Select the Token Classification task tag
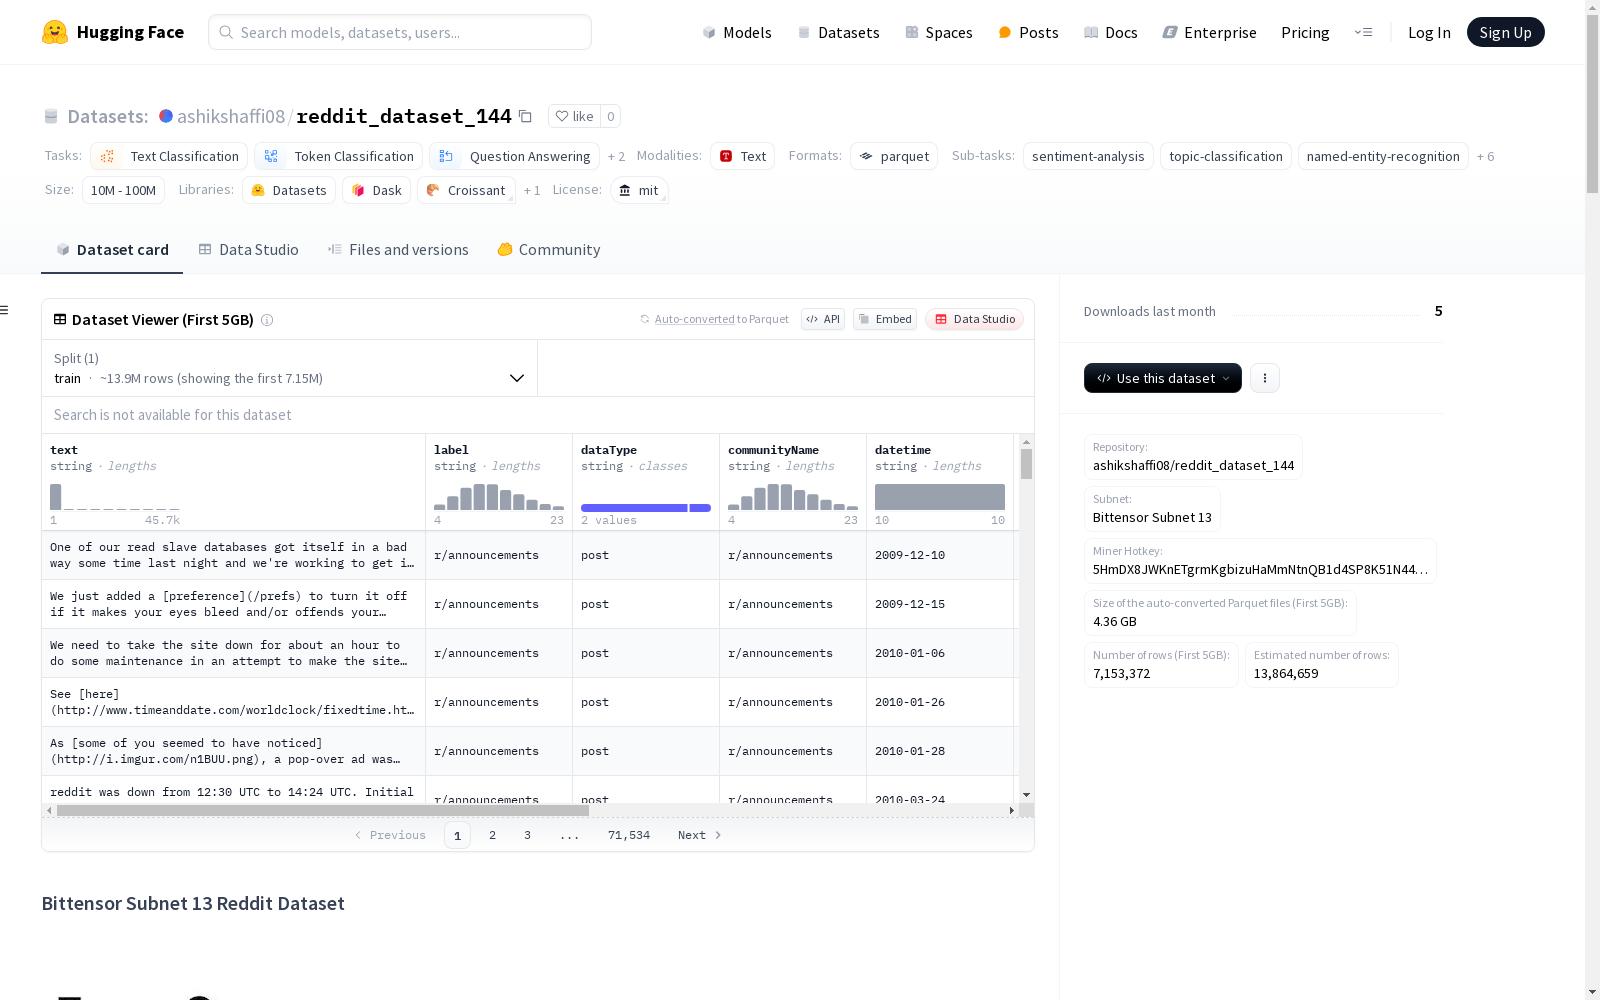The width and height of the screenshot is (1600, 1000). [x=338, y=156]
